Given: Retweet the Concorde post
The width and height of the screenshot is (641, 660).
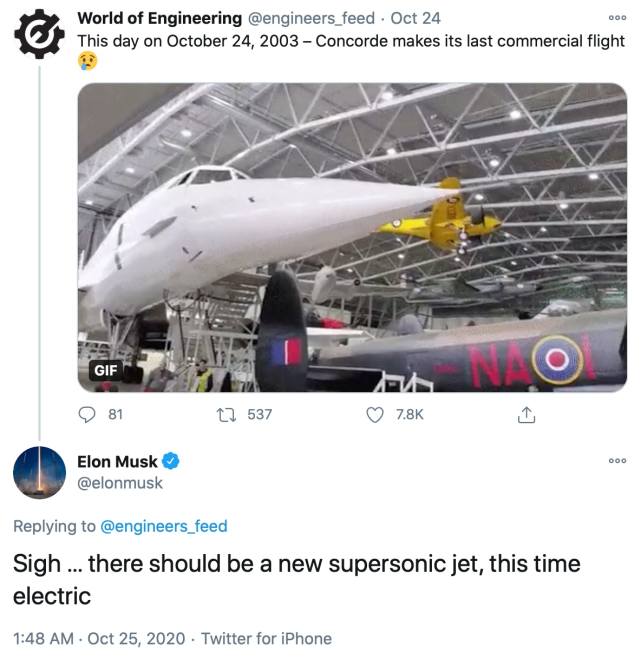Looking at the screenshot, I should tap(226, 415).
